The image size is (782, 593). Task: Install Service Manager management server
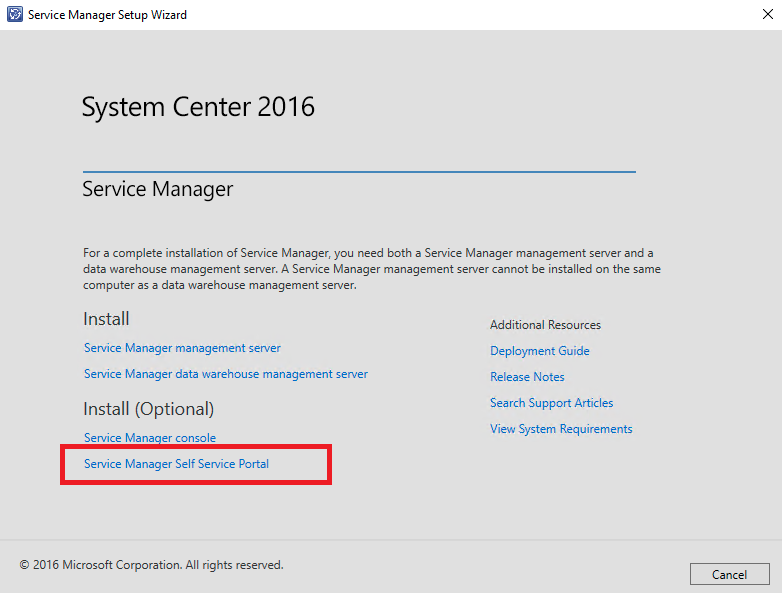[182, 348]
